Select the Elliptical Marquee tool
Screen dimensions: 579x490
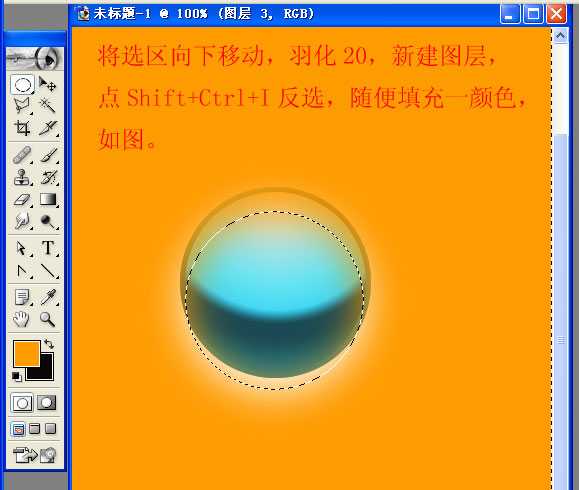click(22, 85)
